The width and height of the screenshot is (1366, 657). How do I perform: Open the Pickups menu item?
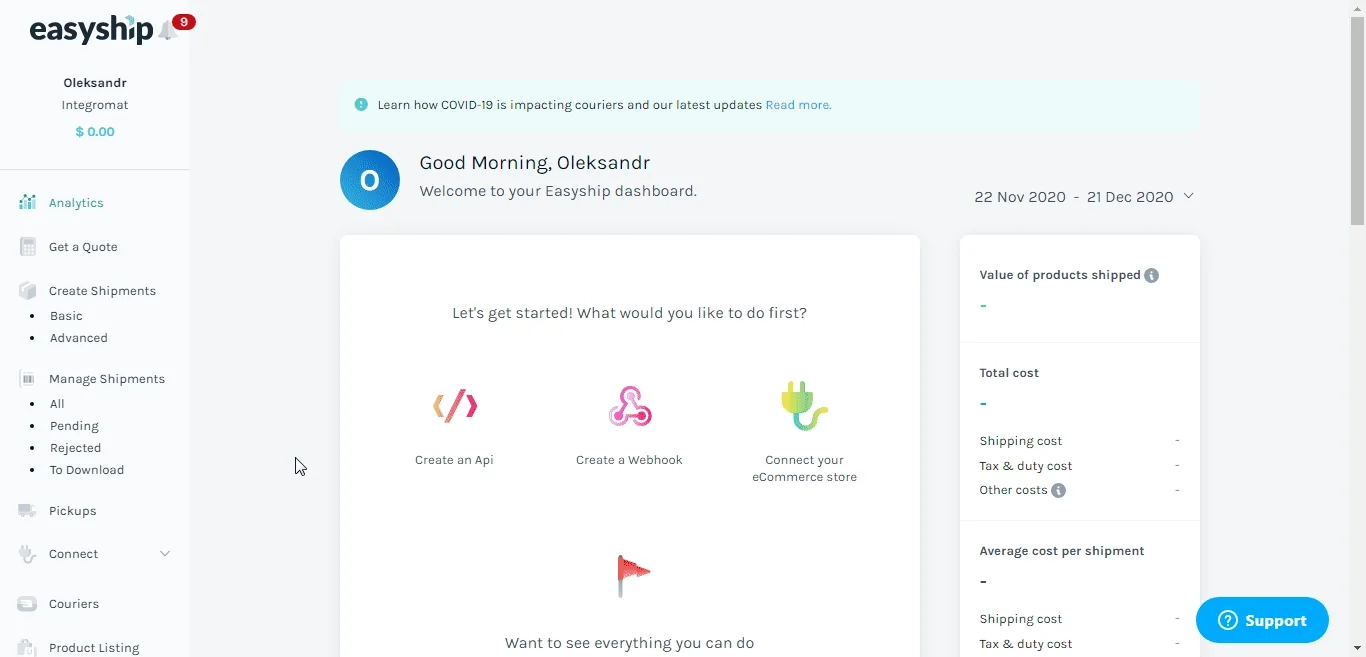click(73, 511)
